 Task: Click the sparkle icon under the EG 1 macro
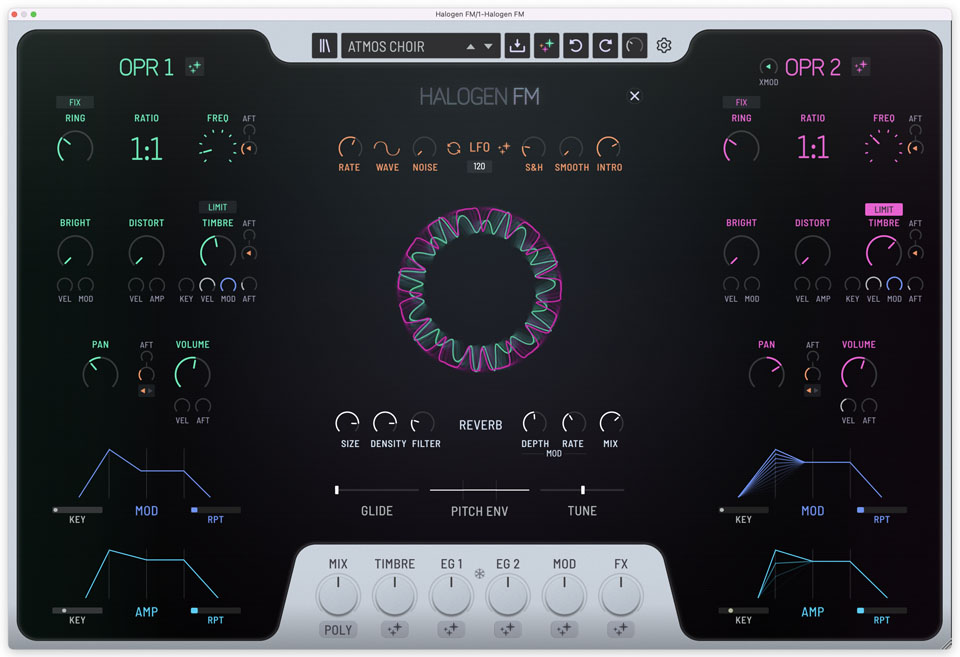451,629
